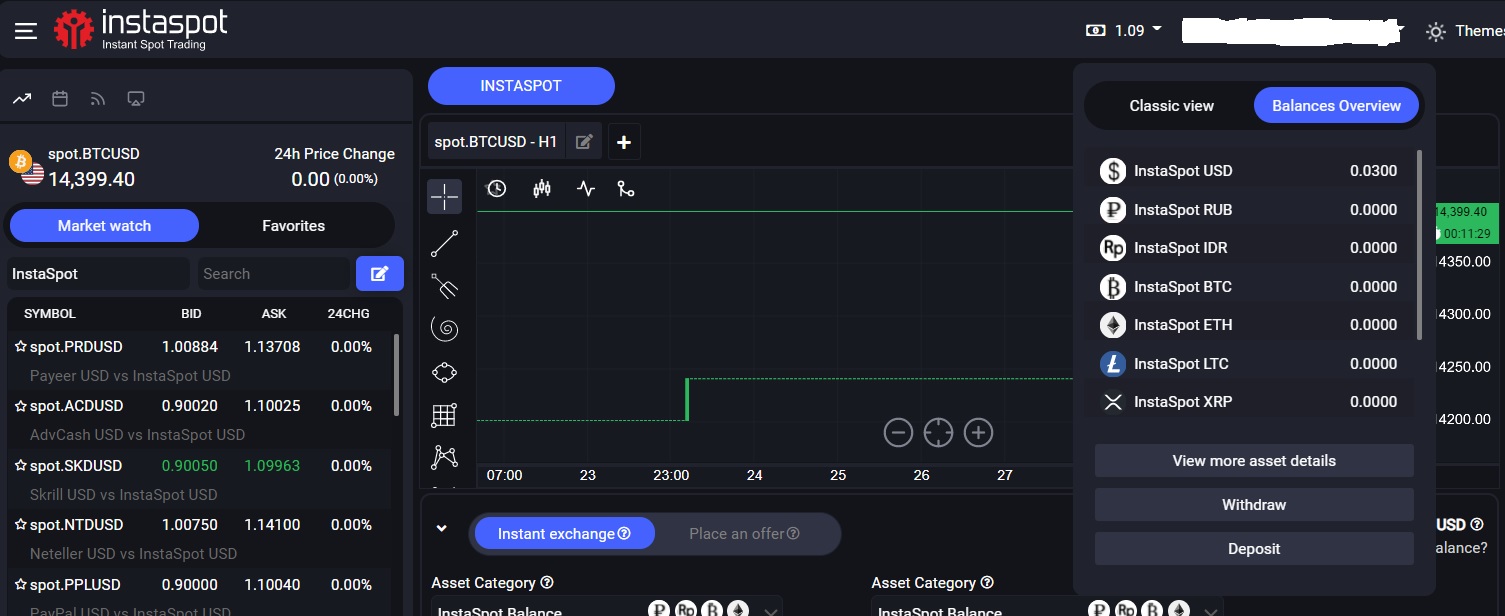1505x616 pixels.
Task: Select the InstaSpot IDR balance row
Action: click(x=1249, y=248)
